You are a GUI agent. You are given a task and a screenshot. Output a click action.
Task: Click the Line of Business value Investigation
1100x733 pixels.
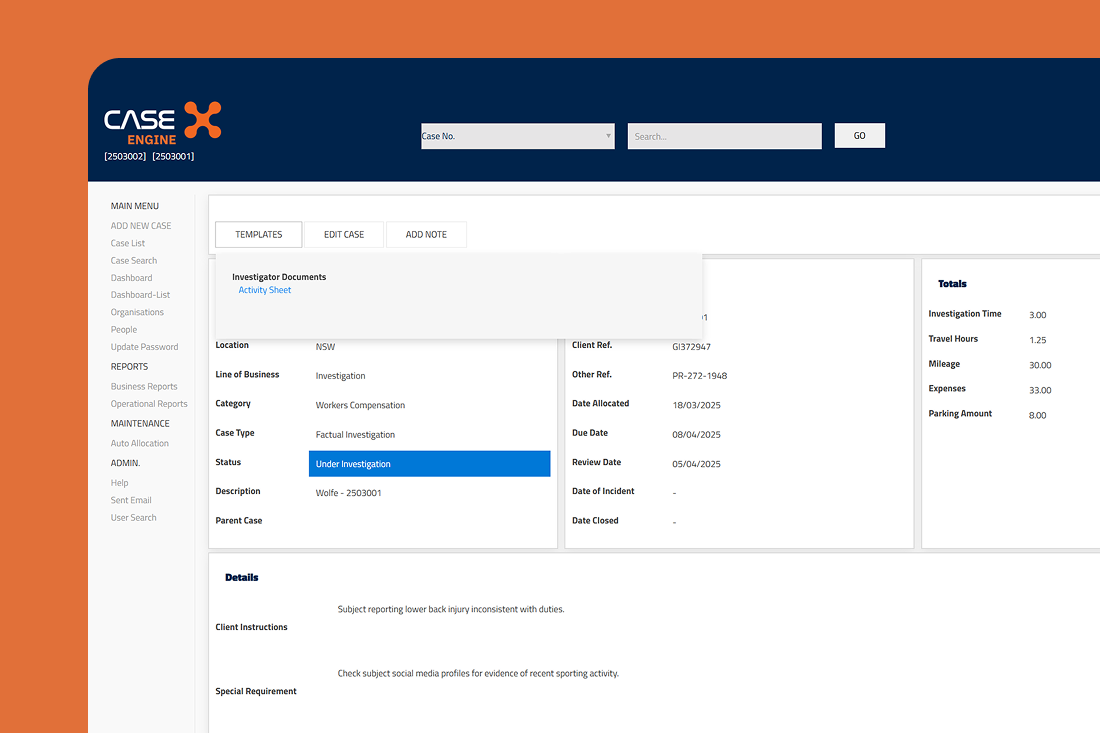coord(340,376)
